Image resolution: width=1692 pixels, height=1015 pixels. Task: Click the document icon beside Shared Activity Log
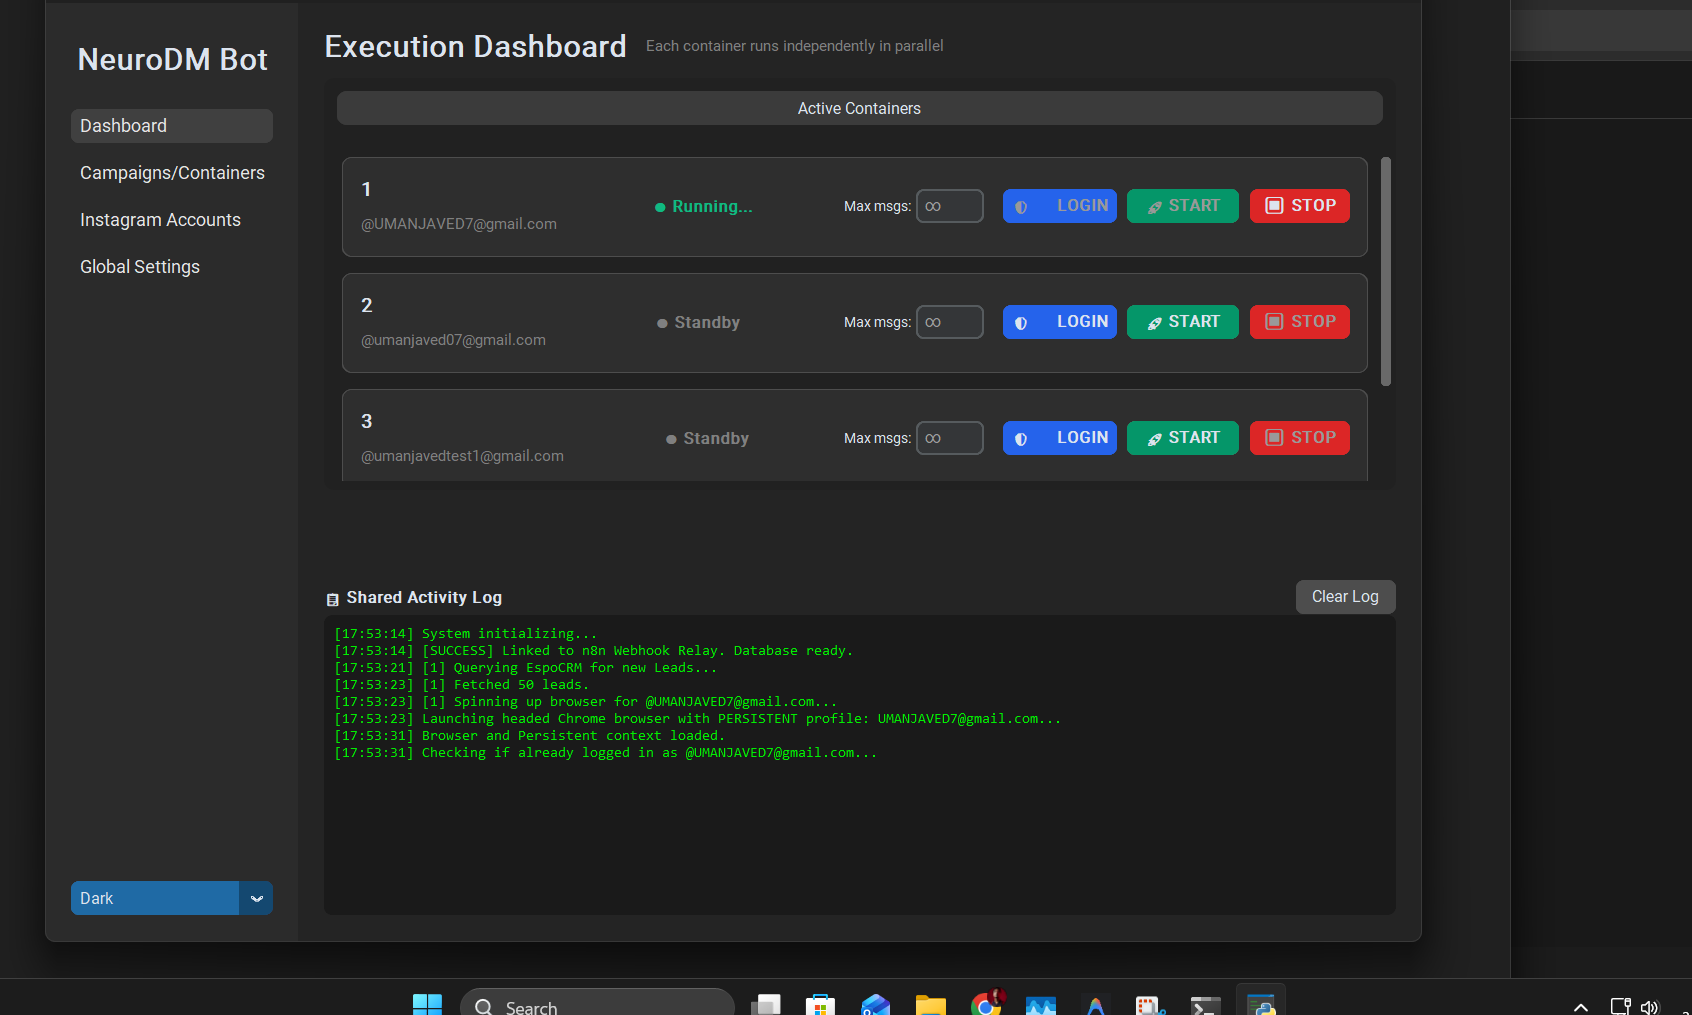click(x=332, y=597)
